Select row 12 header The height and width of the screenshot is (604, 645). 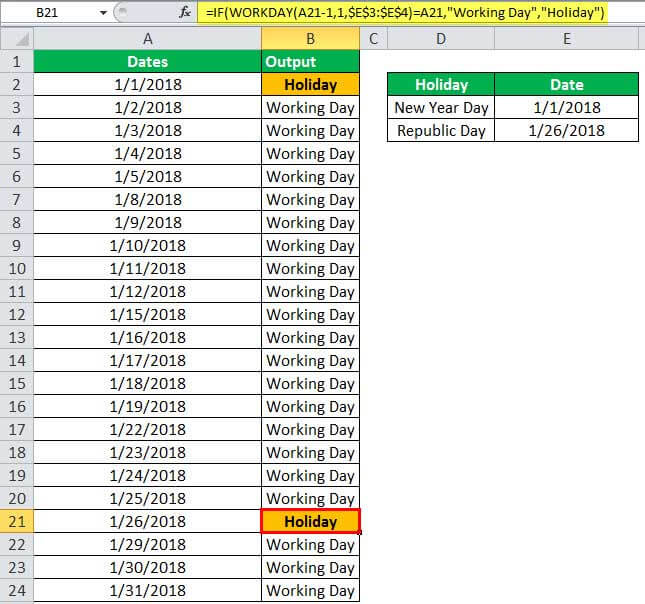click(x=16, y=315)
